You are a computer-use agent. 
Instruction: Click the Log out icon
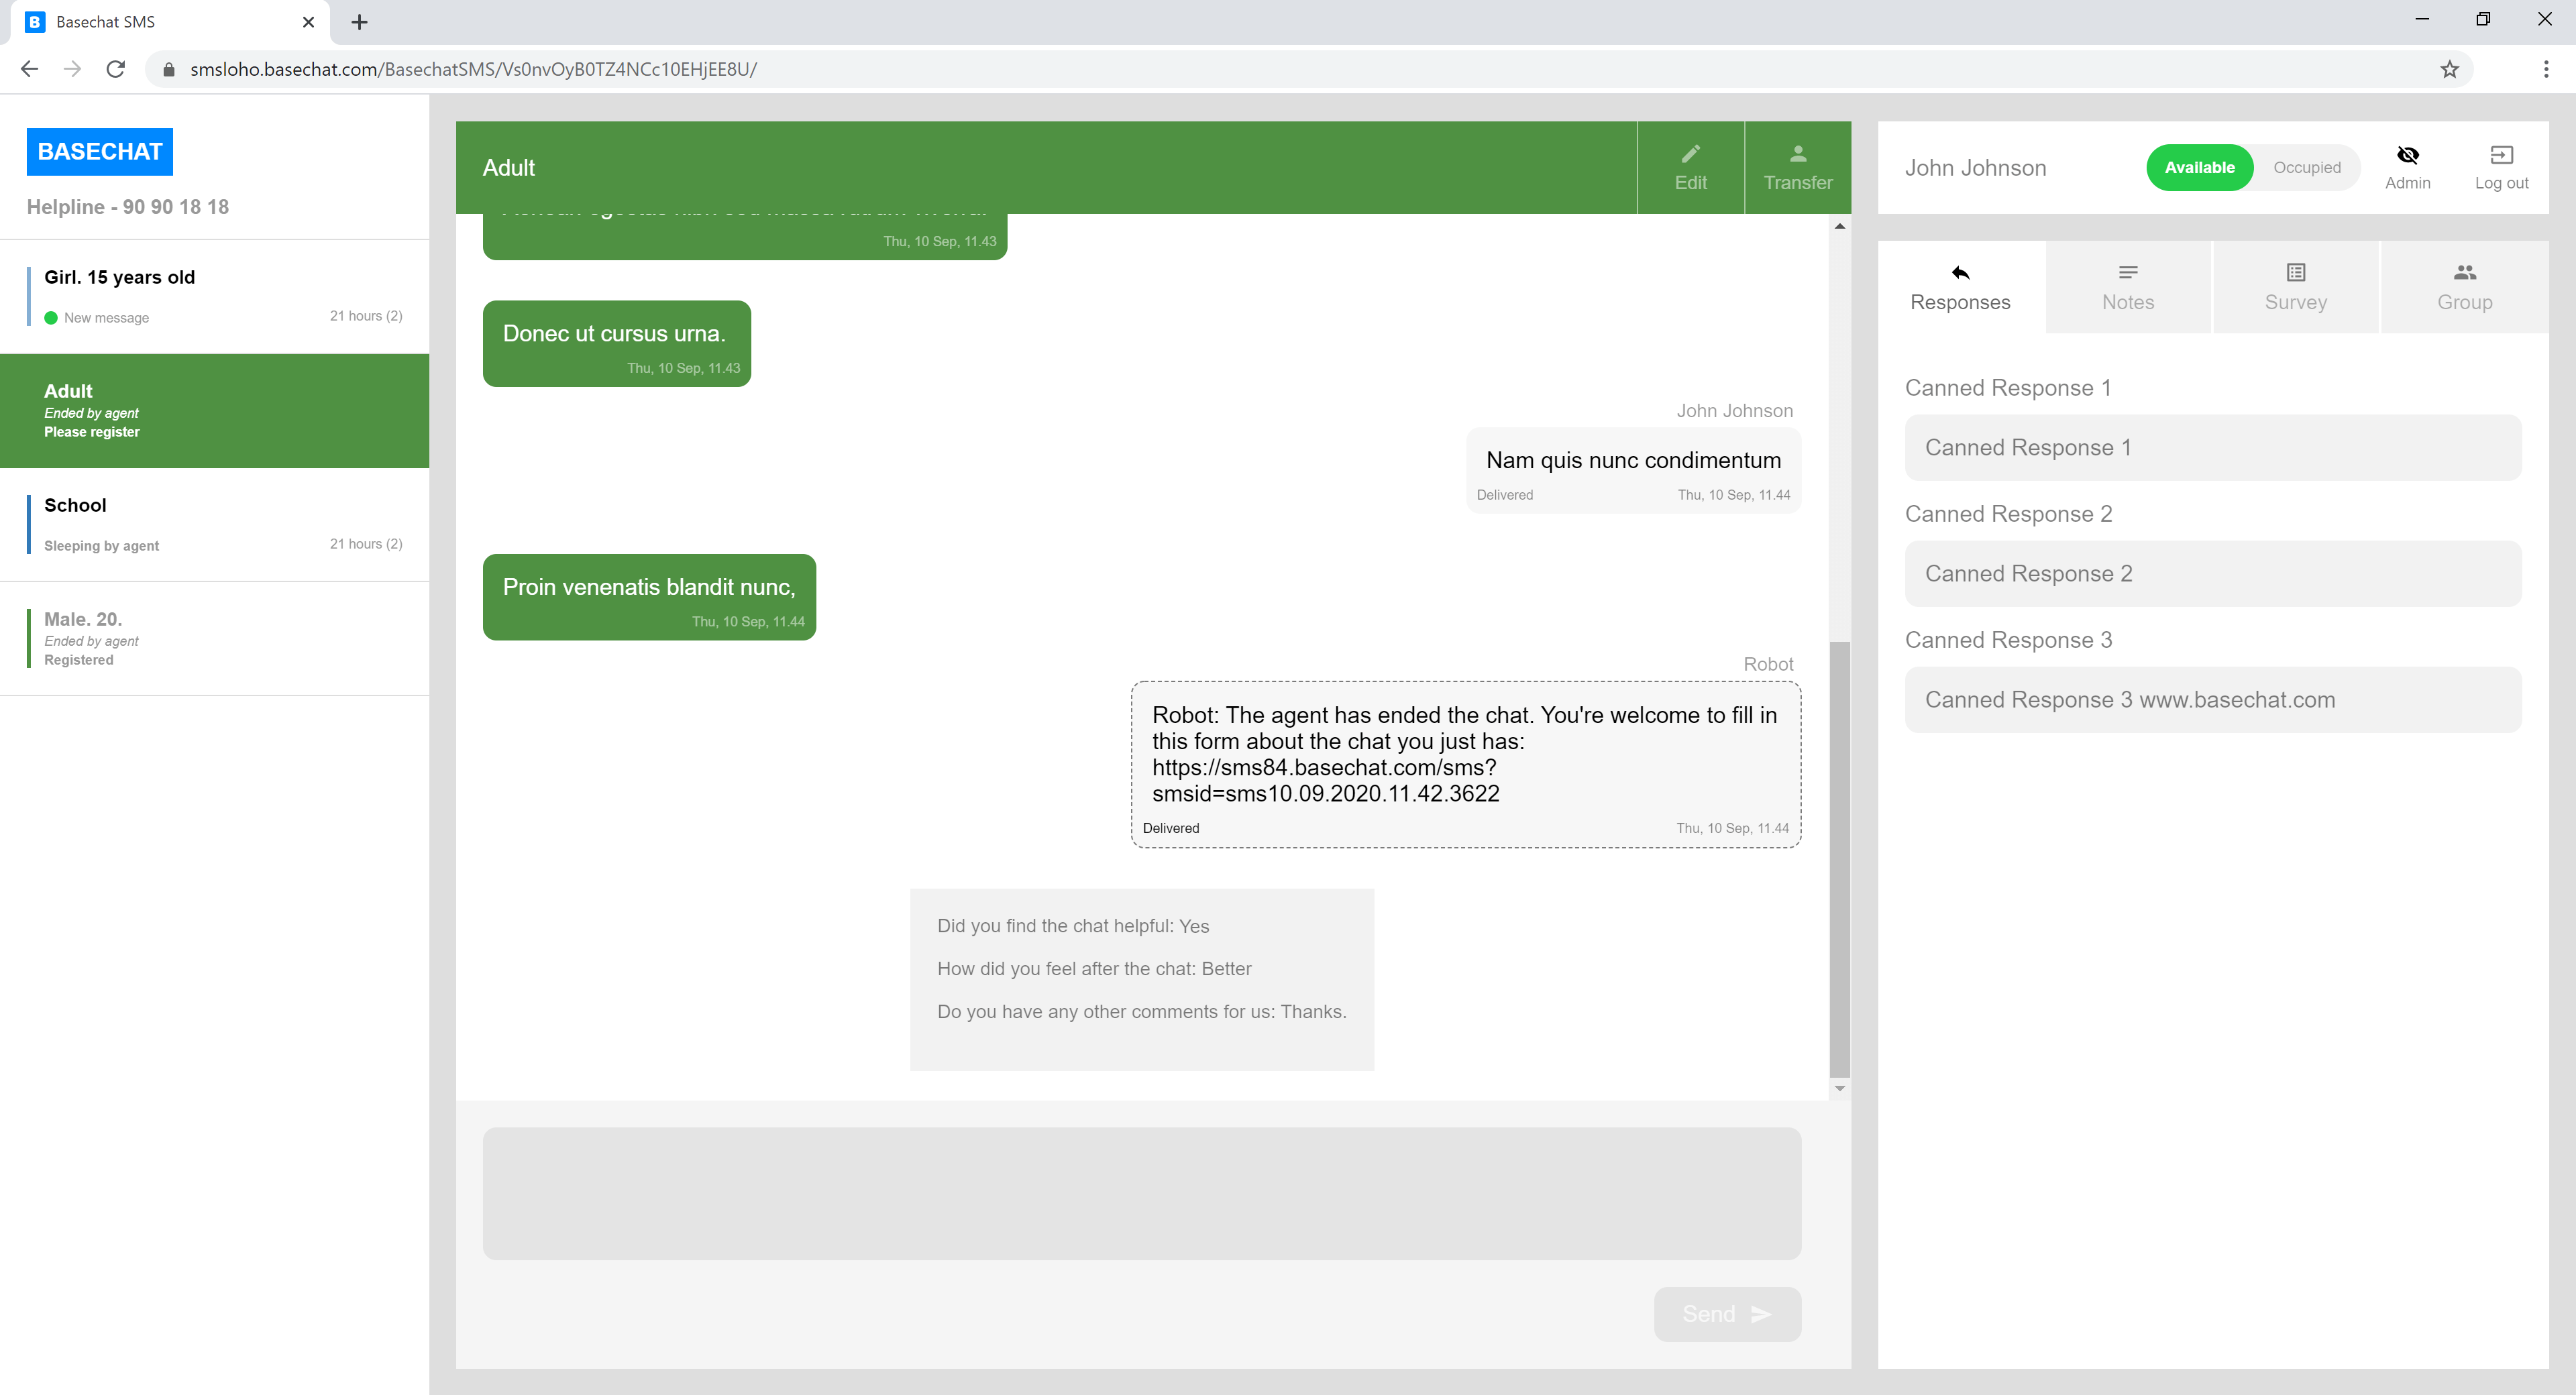[x=2501, y=155]
